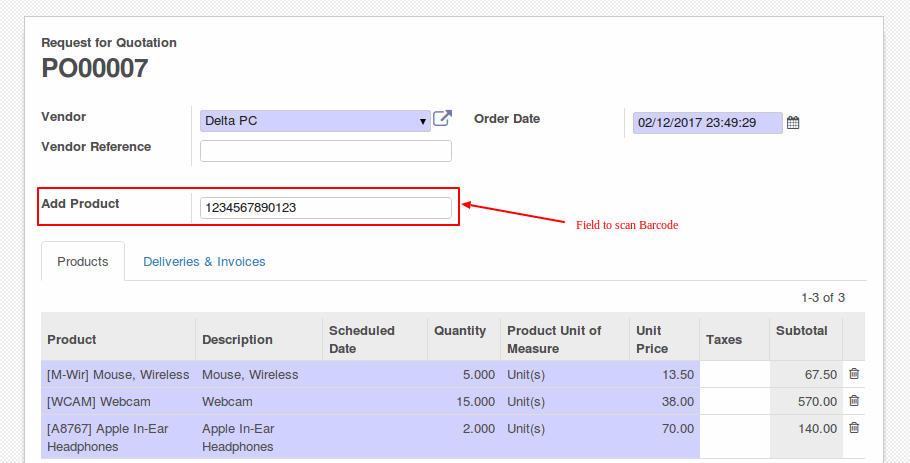Delete the Apple In-Ear Headphones line
This screenshot has width=910, height=463.
pyautogui.click(x=854, y=428)
